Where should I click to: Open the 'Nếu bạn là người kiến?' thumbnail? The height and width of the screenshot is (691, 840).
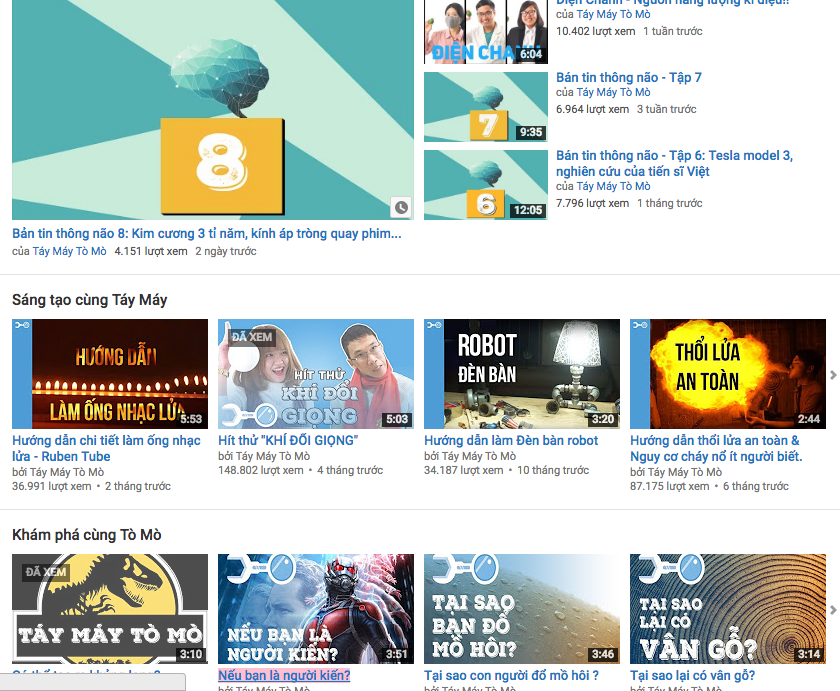point(316,609)
